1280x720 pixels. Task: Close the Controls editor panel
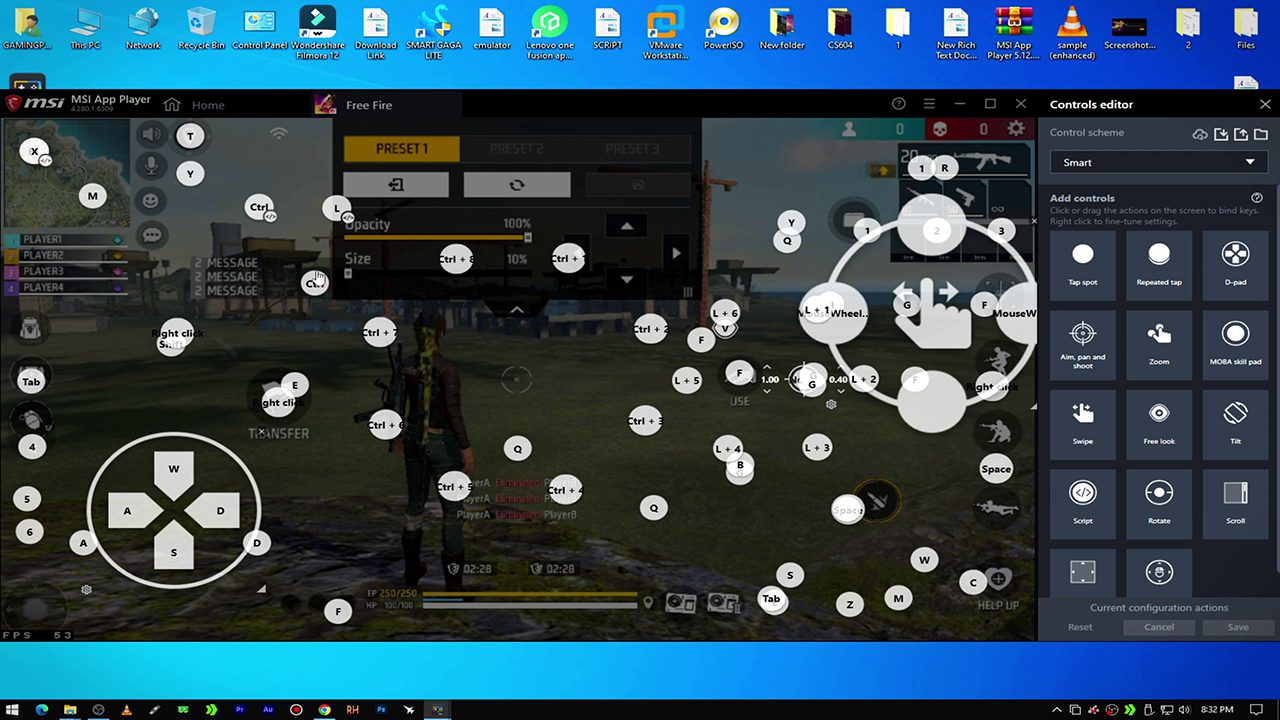1265,104
